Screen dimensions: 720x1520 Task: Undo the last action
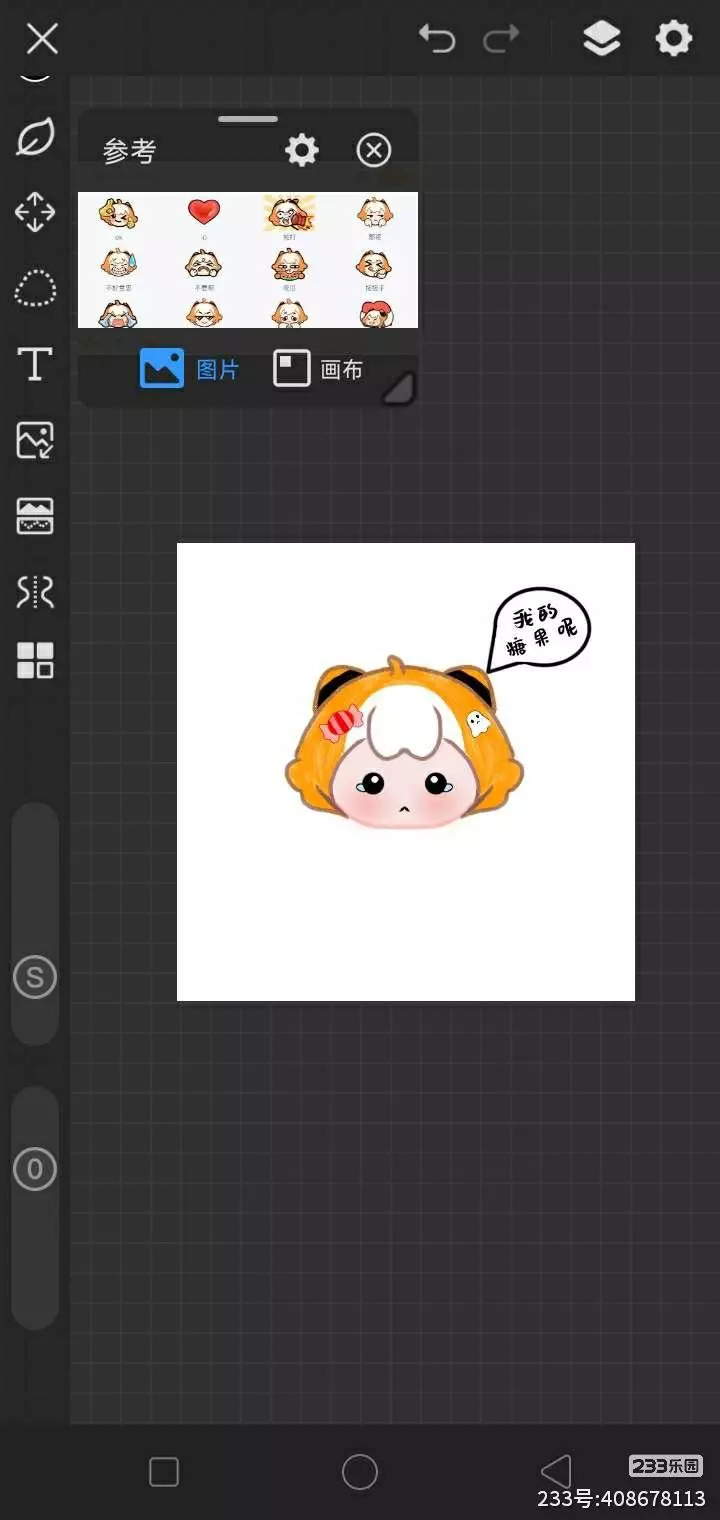pyautogui.click(x=437, y=39)
